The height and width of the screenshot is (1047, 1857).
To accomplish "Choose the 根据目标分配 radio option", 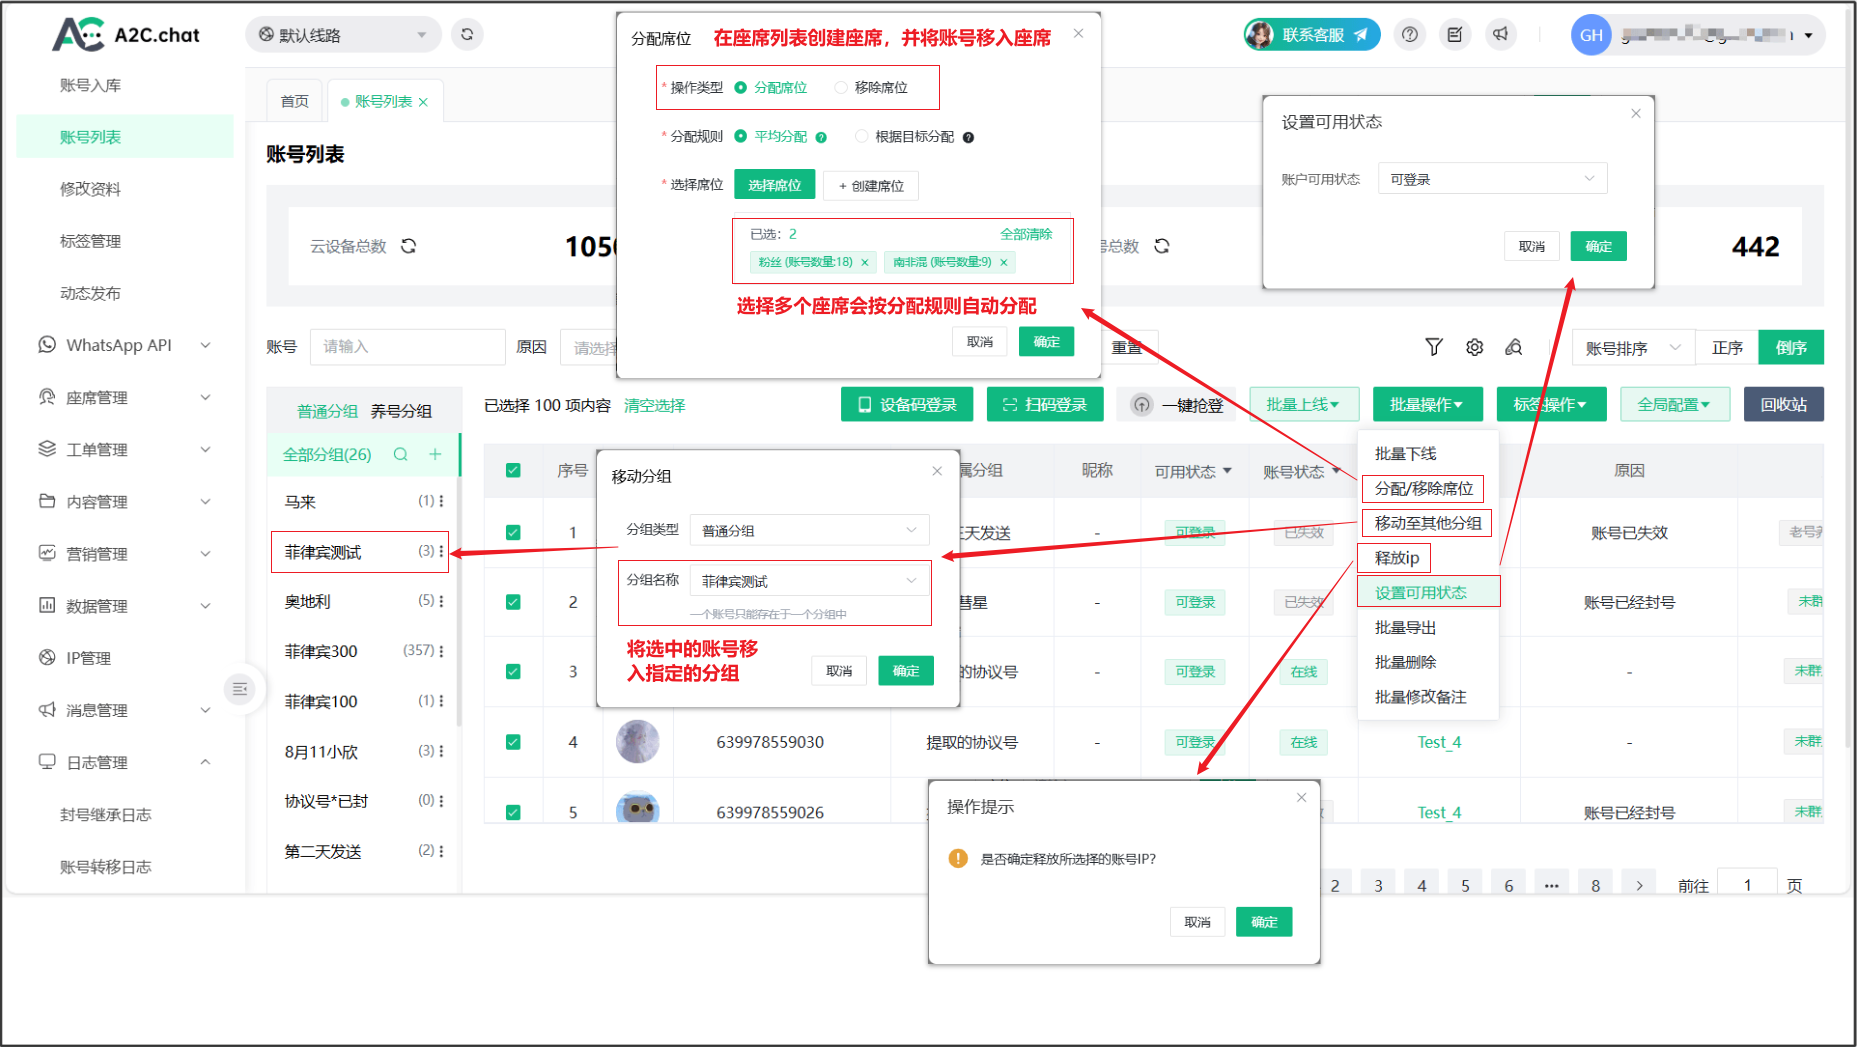I will click(x=861, y=137).
